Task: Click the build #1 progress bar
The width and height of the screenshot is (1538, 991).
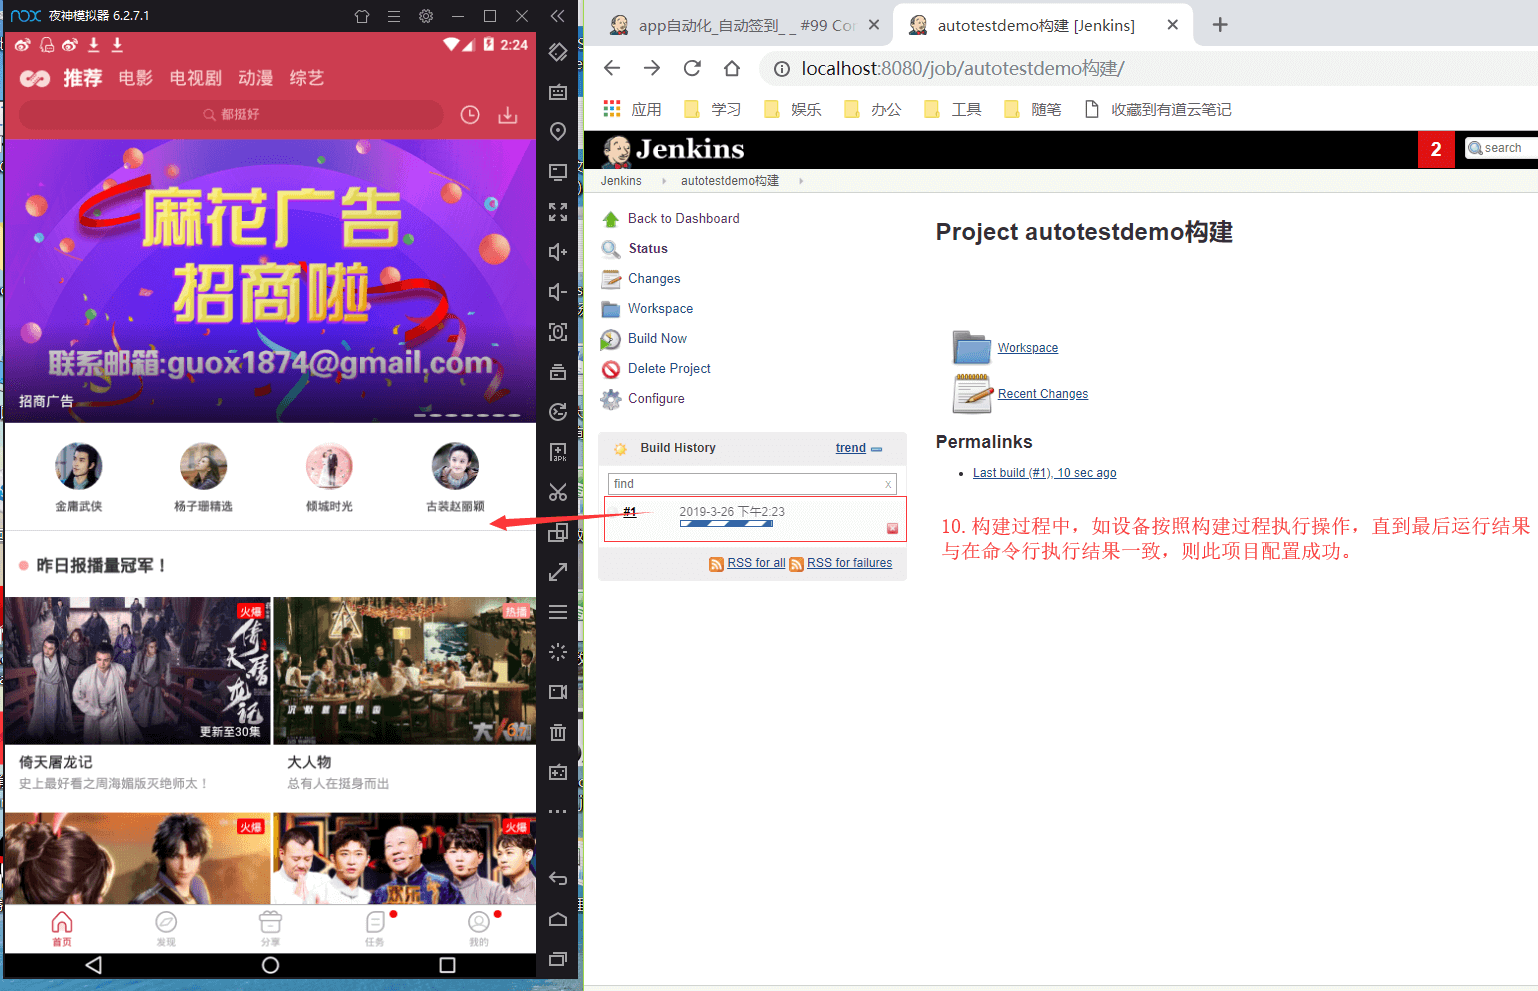Action: (x=726, y=523)
